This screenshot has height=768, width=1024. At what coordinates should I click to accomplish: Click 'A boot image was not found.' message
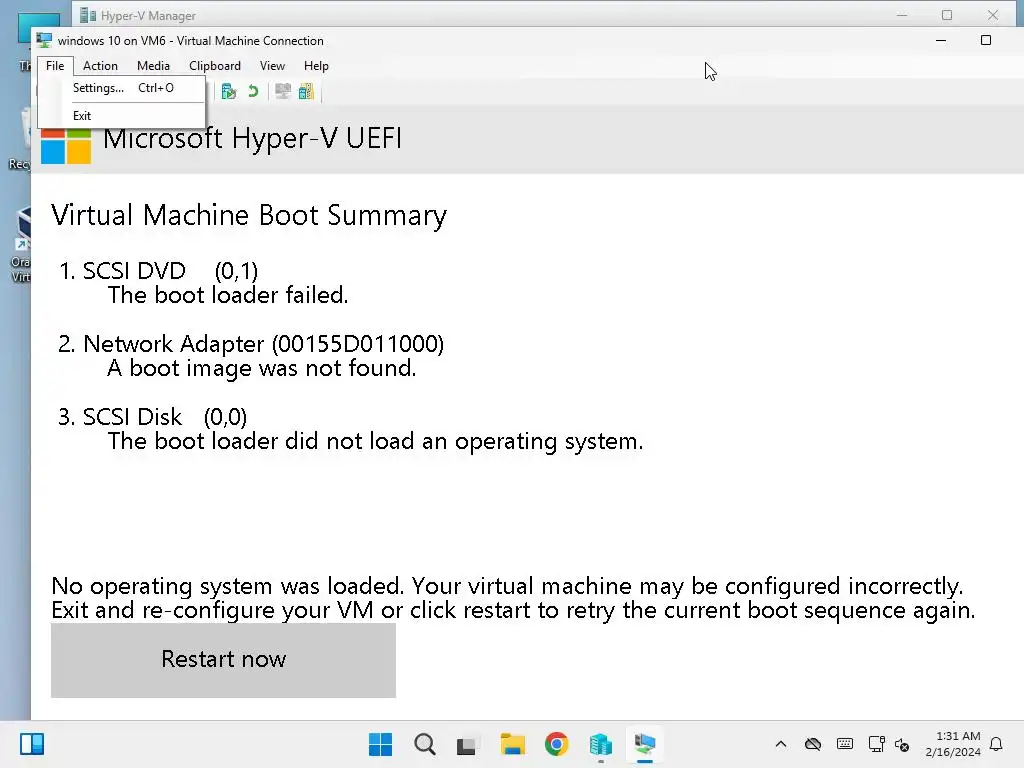(x=261, y=368)
